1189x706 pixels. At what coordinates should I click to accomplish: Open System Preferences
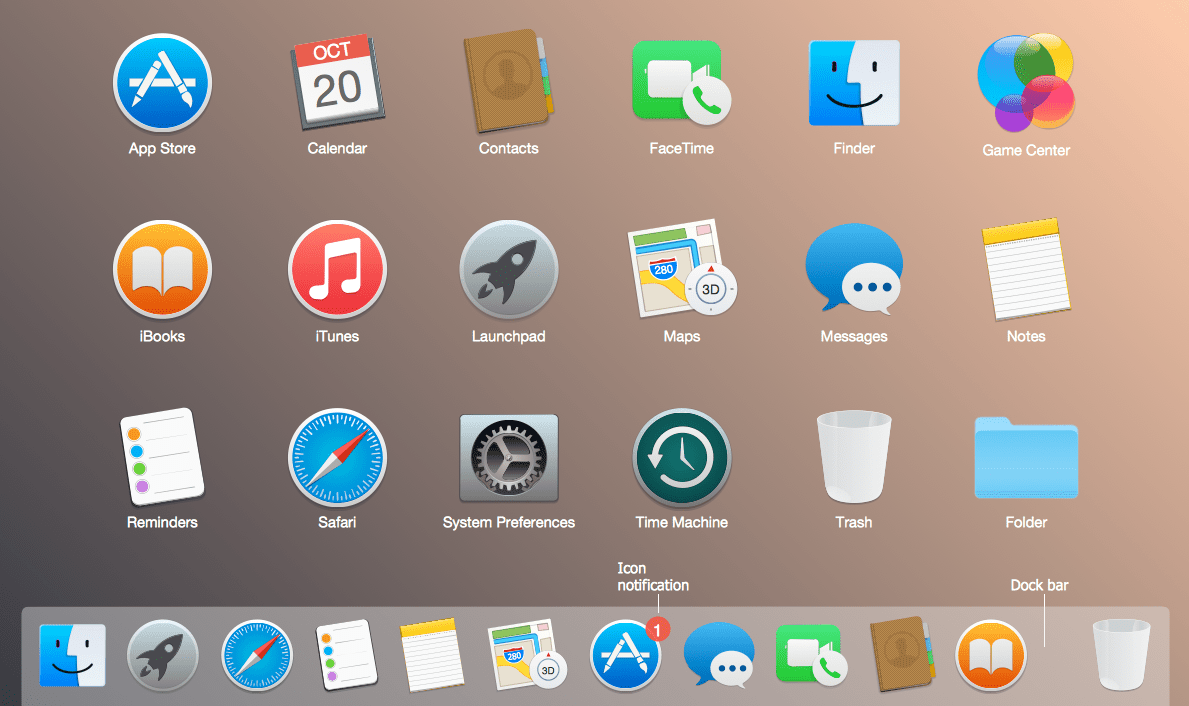508,457
